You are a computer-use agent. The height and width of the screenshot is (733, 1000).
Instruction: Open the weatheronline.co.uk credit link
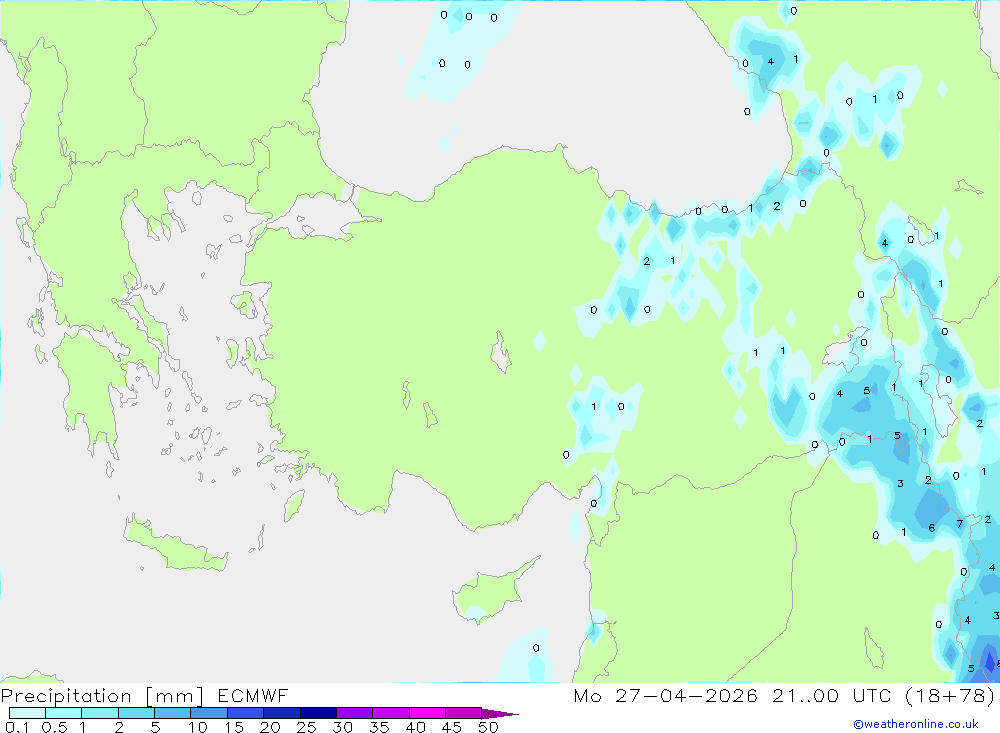916,724
